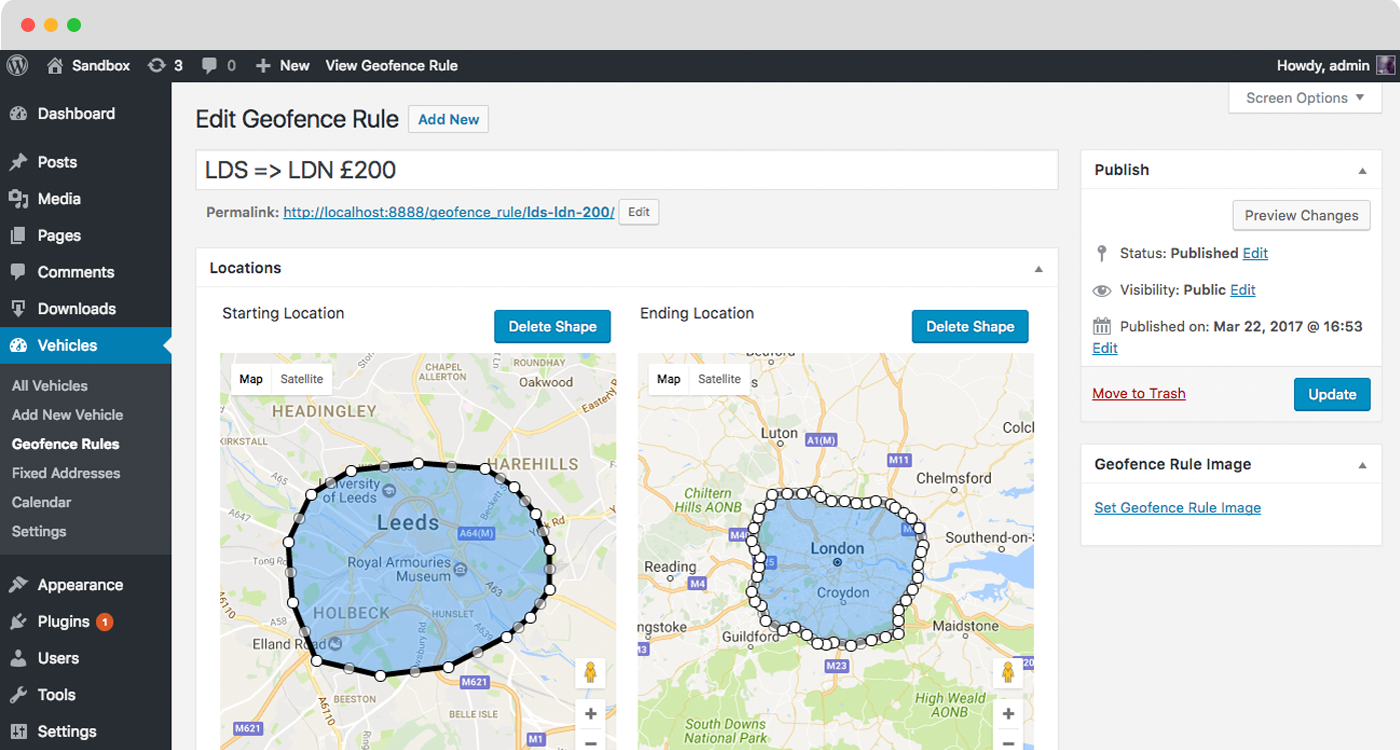Image resolution: width=1400 pixels, height=750 pixels.
Task: Collapse the Publish panel arrow
Action: point(1362,171)
